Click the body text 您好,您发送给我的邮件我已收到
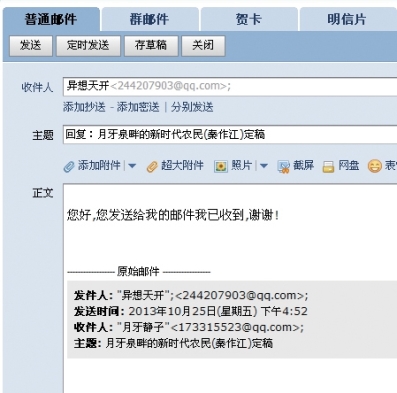This screenshot has height=393, width=397. click(173, 215)
